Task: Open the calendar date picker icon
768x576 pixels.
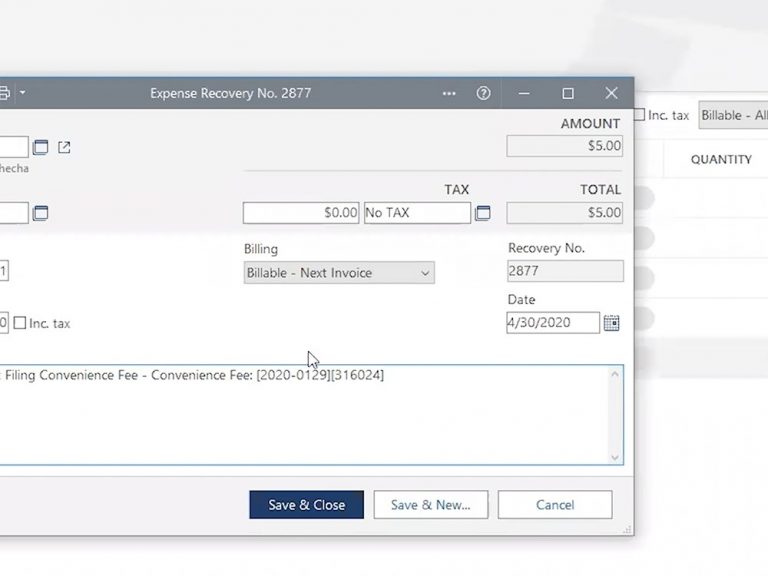Action: point(611,323)
